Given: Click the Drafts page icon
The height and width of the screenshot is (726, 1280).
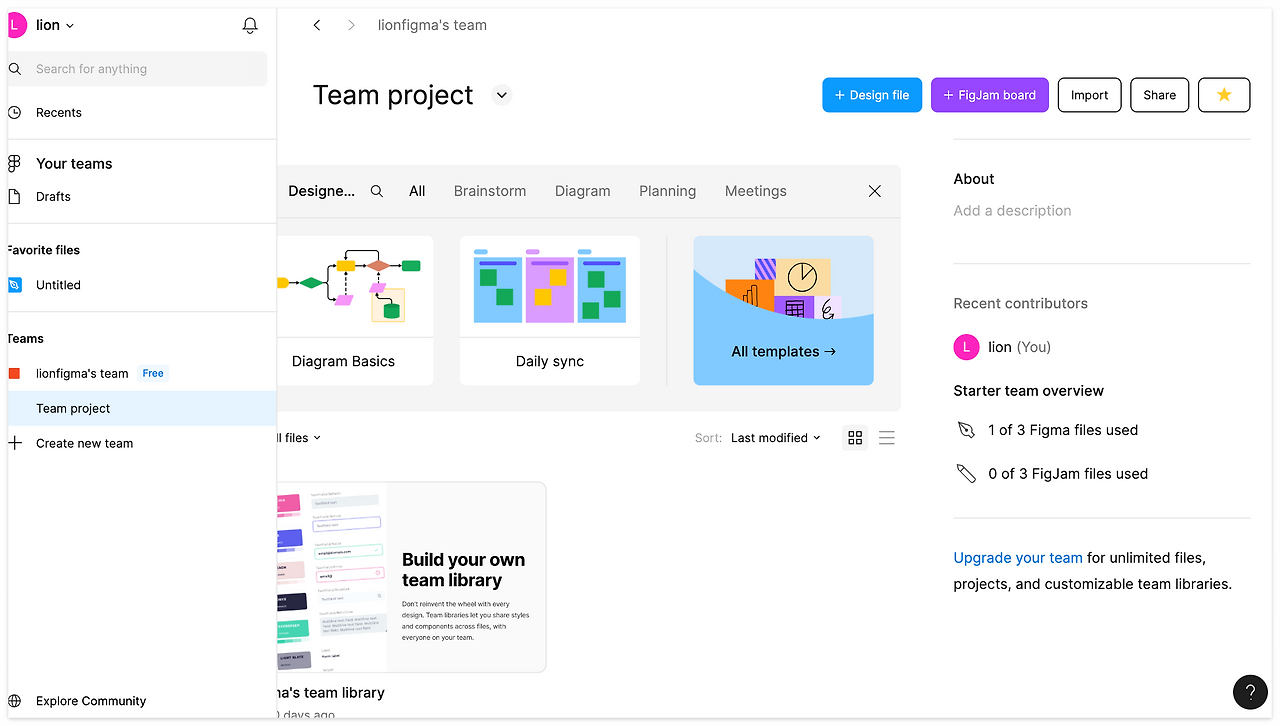Looking at the screenshot, I should [x=14, y=197].
